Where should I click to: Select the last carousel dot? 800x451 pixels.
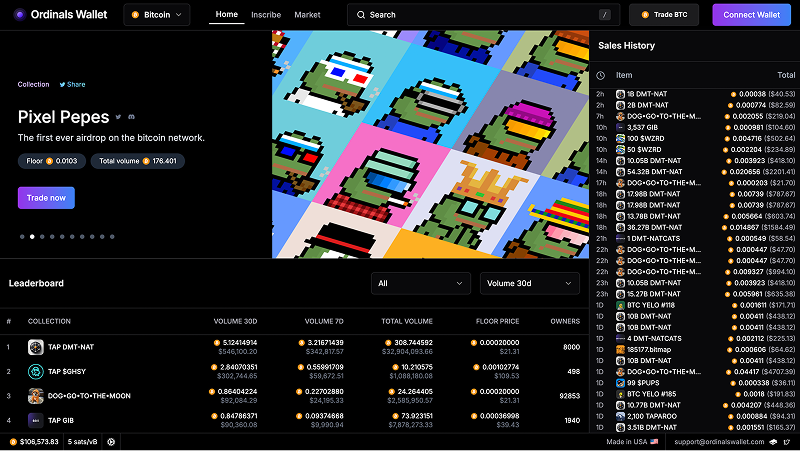[112, 237]
